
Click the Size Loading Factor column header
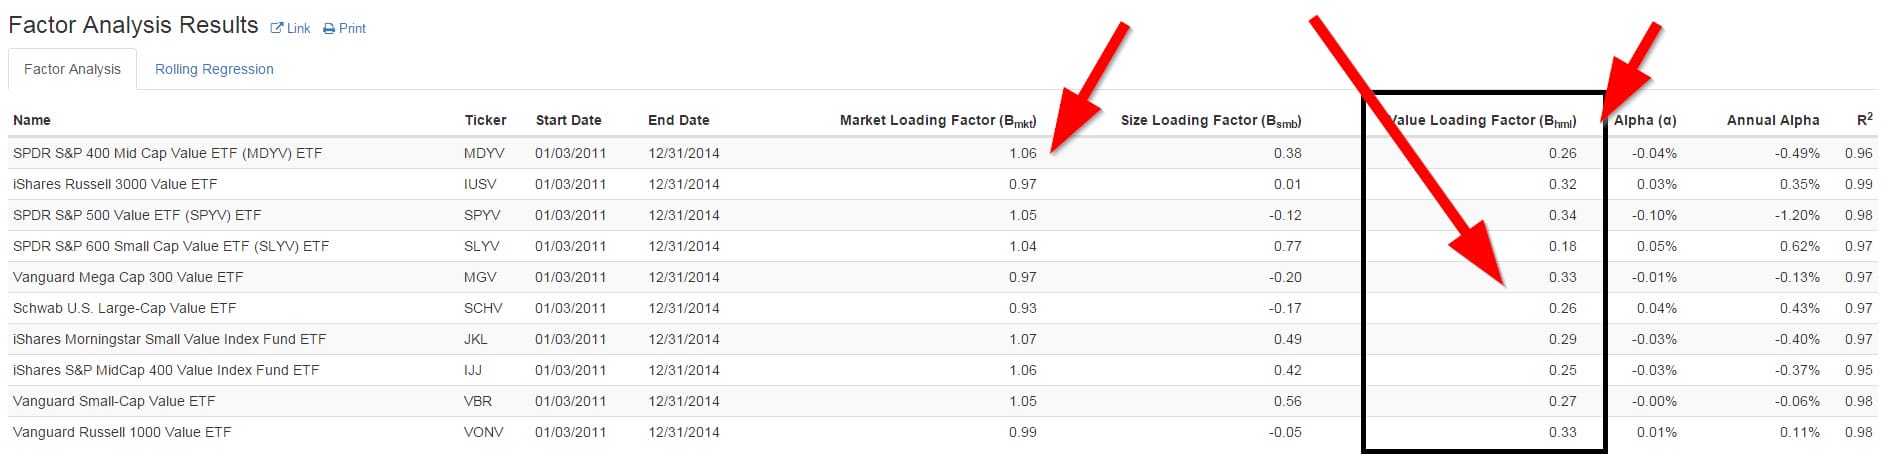click(1210, 120)
